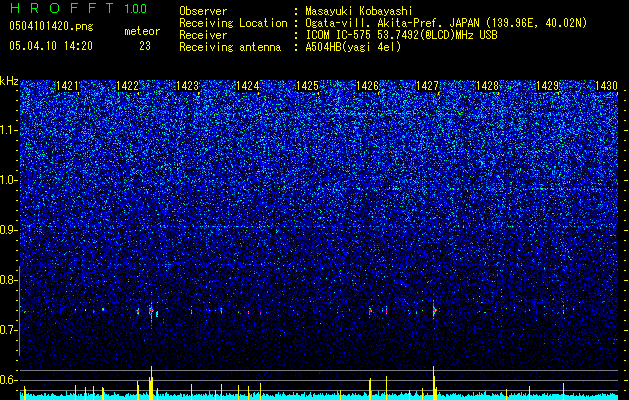Click observer name Masayuki Kobayashi
Viewport: 629px width, 400px height.
point(359,11)
